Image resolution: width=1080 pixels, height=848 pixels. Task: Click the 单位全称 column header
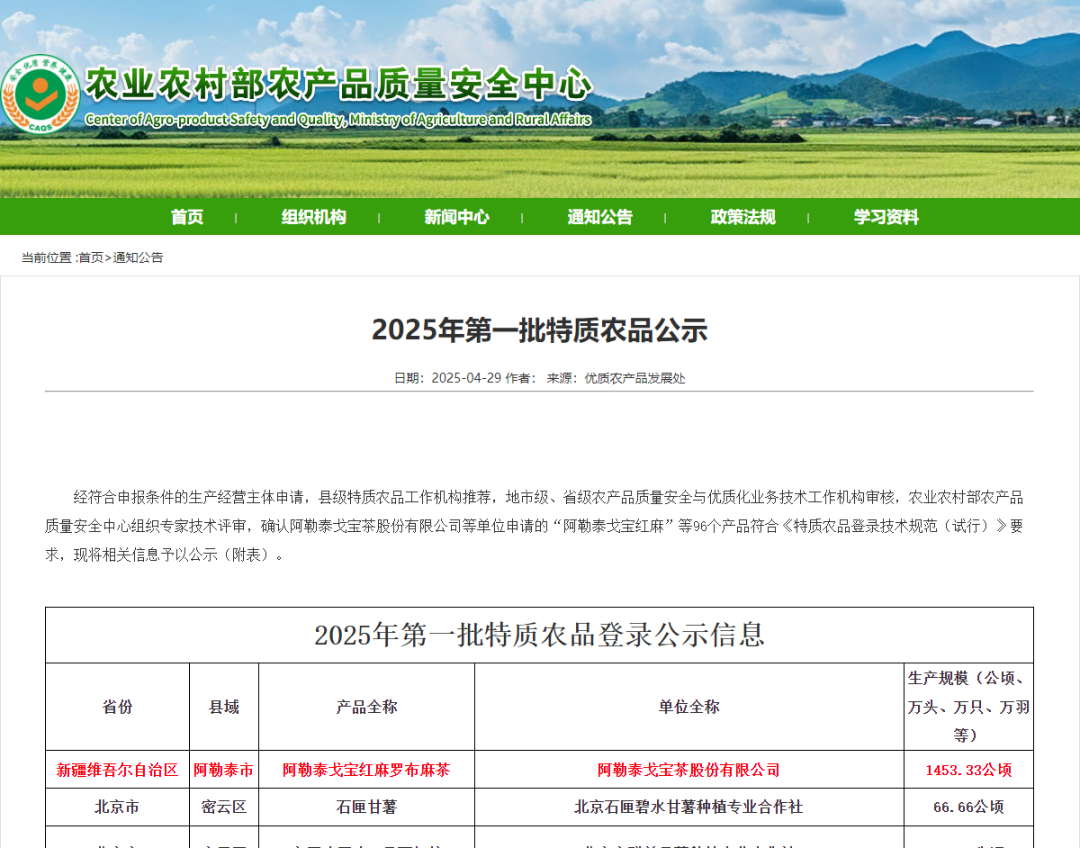689,707
